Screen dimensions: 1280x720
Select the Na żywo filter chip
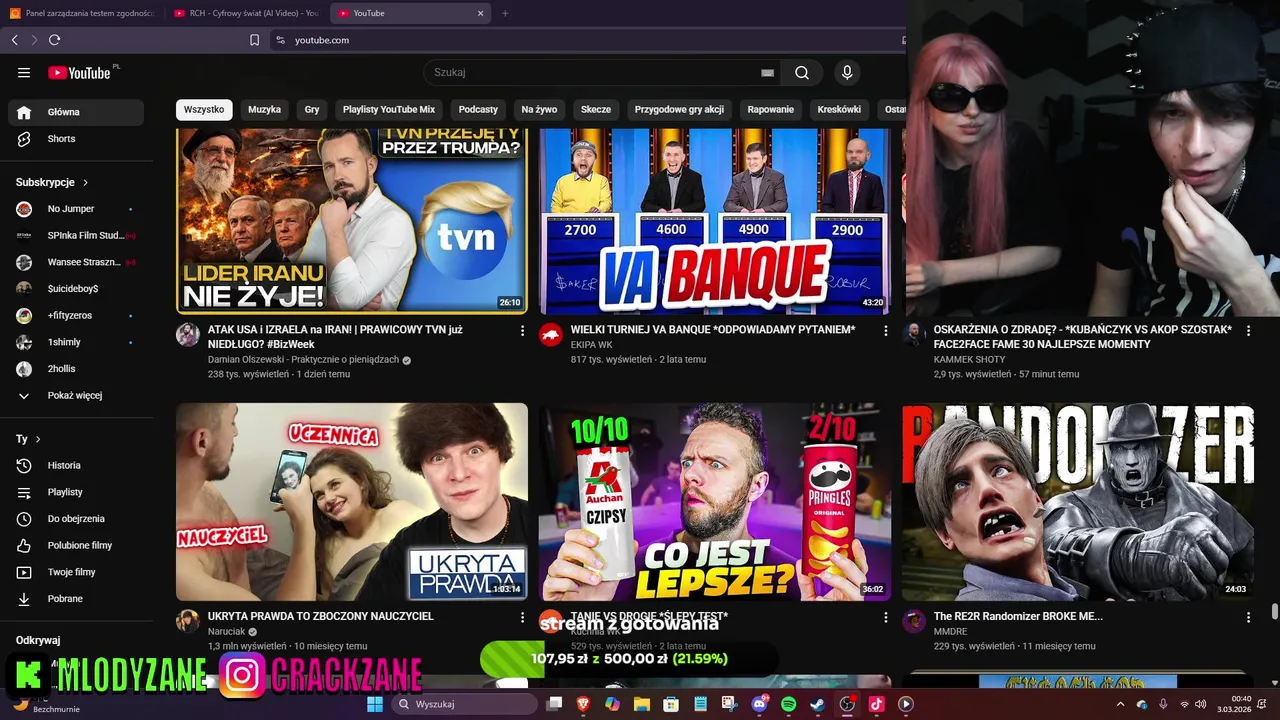click(x=539, y=110)
